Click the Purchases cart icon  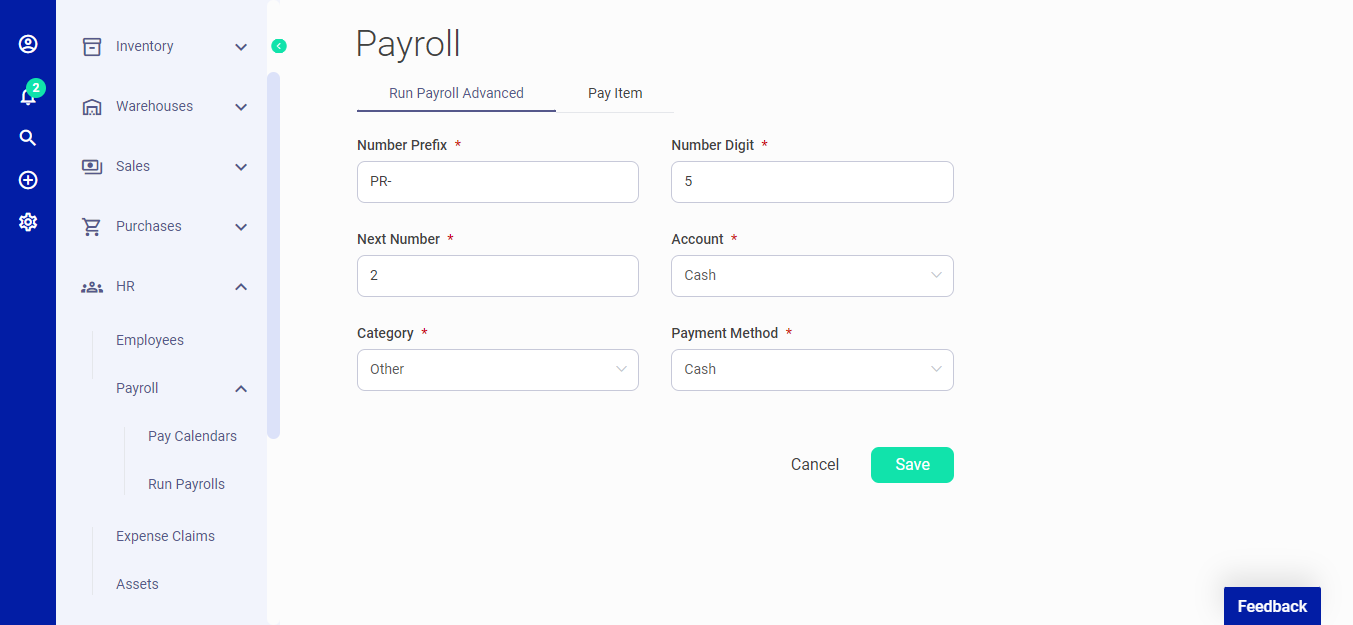(91, 226)
